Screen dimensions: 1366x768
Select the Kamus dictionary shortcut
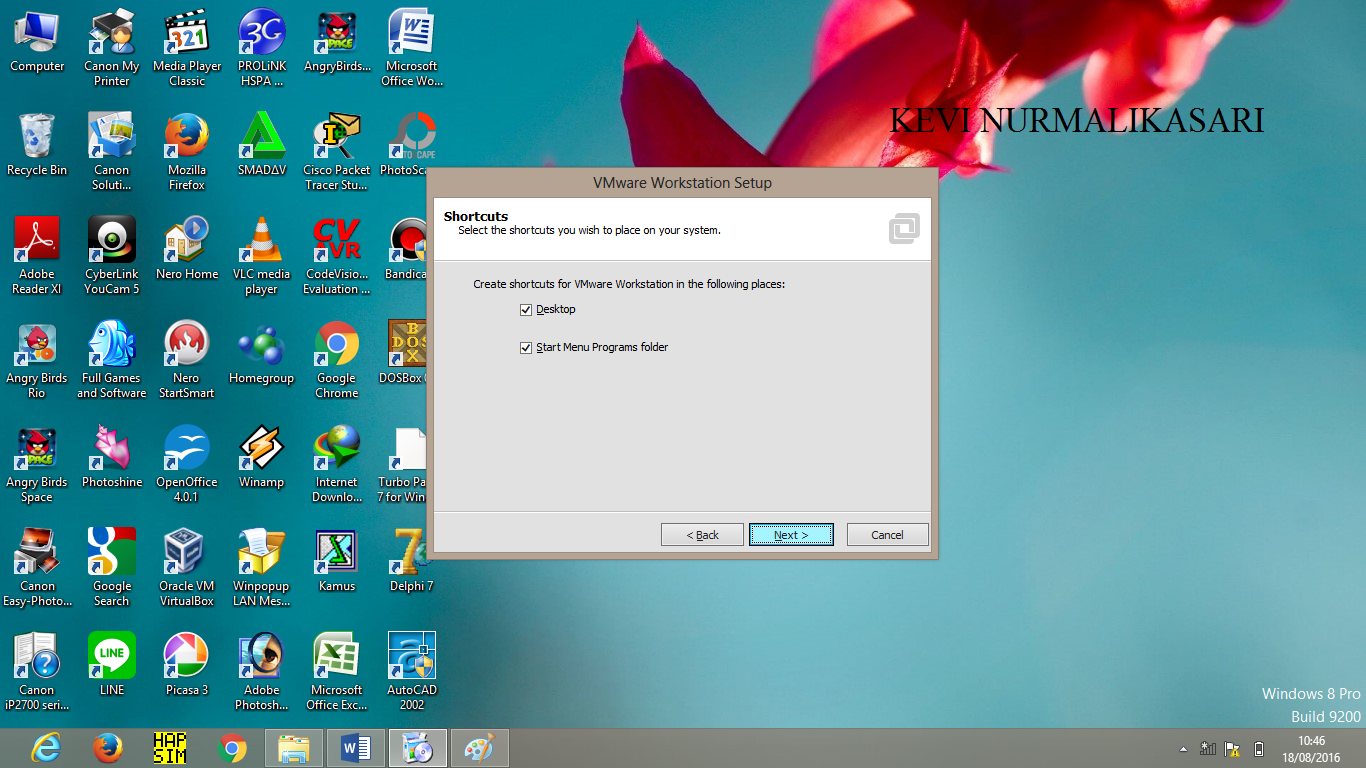[337, 562]
